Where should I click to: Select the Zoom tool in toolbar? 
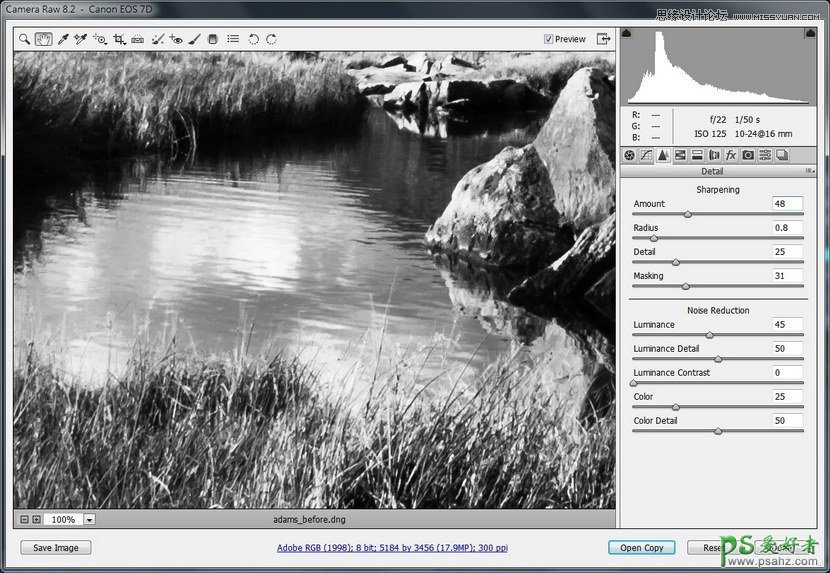pyautogui.click(x=24, y=40)
